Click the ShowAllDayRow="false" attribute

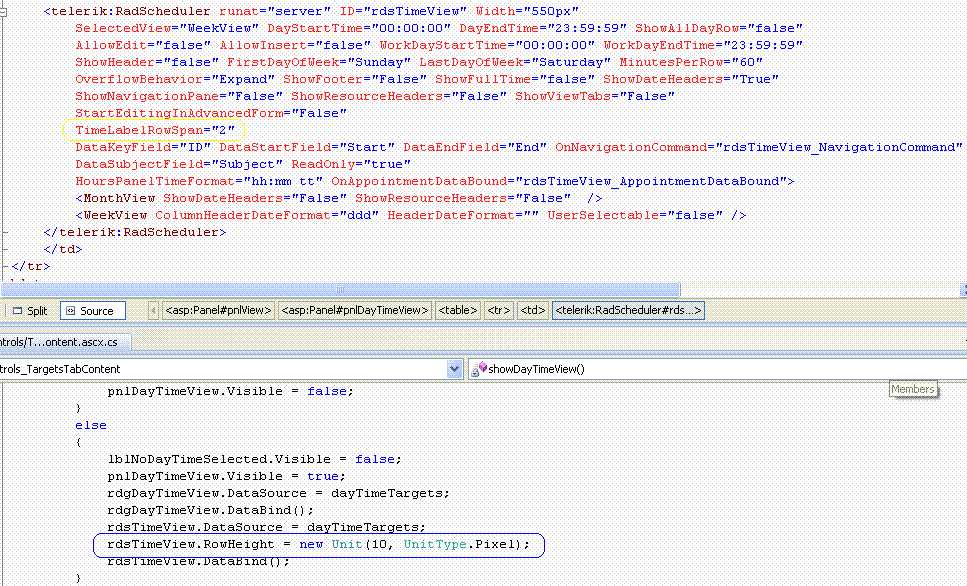coord(719,28)
